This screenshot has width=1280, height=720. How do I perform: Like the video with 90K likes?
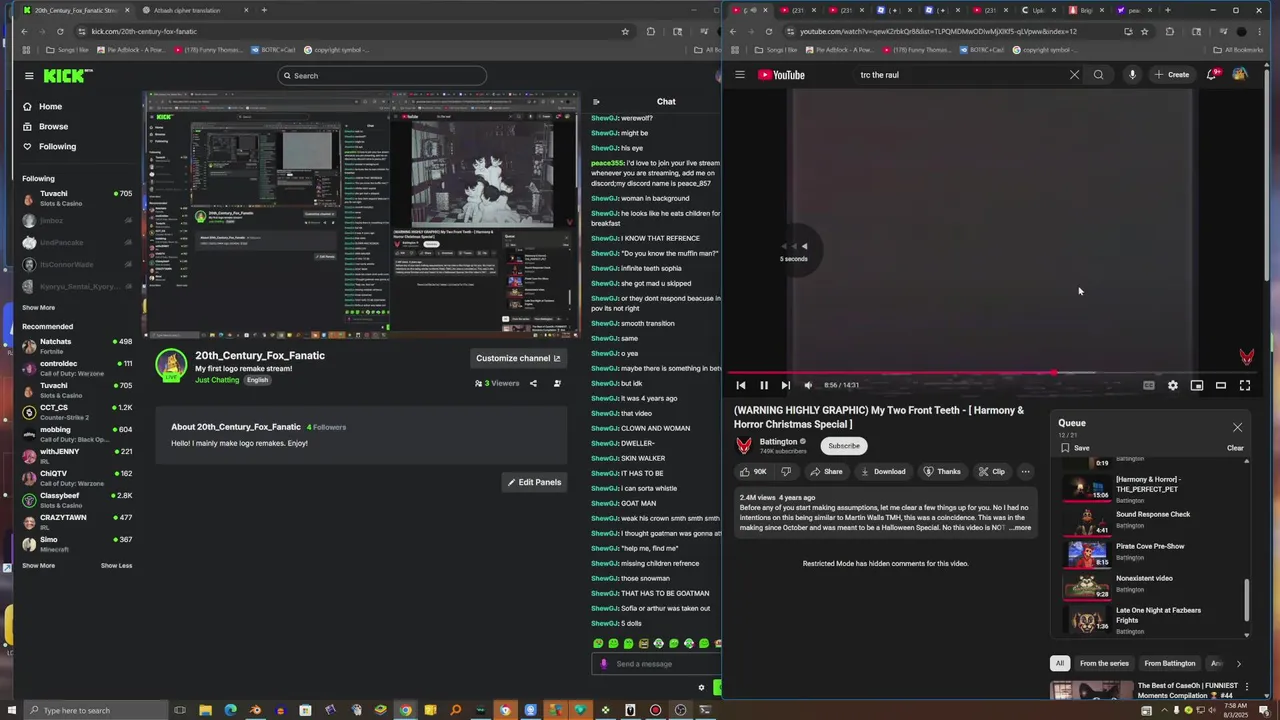tap(754, 472)
